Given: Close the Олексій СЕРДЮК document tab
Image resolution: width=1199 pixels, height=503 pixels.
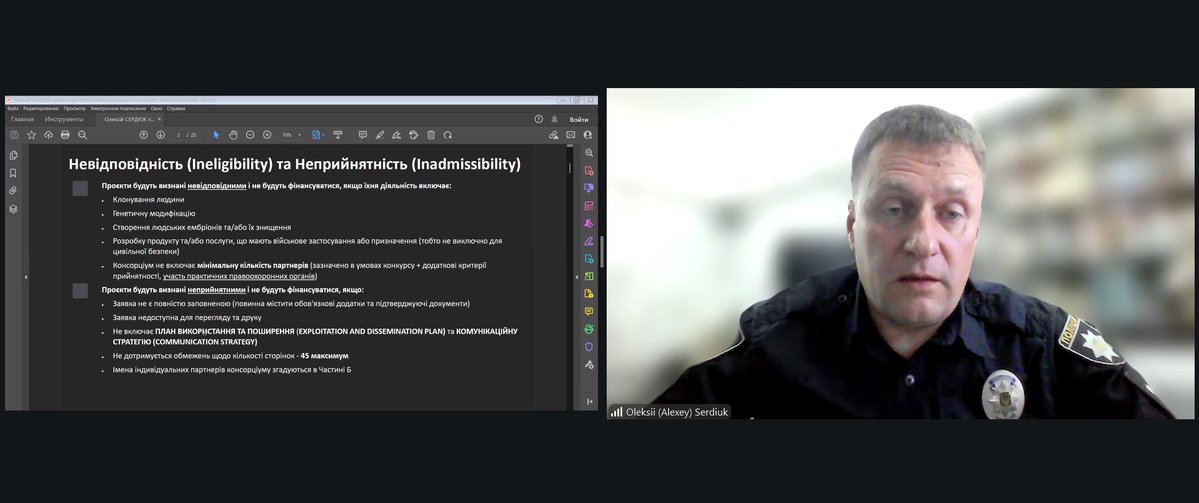Looking at the screenshot, I should point(159,119).
